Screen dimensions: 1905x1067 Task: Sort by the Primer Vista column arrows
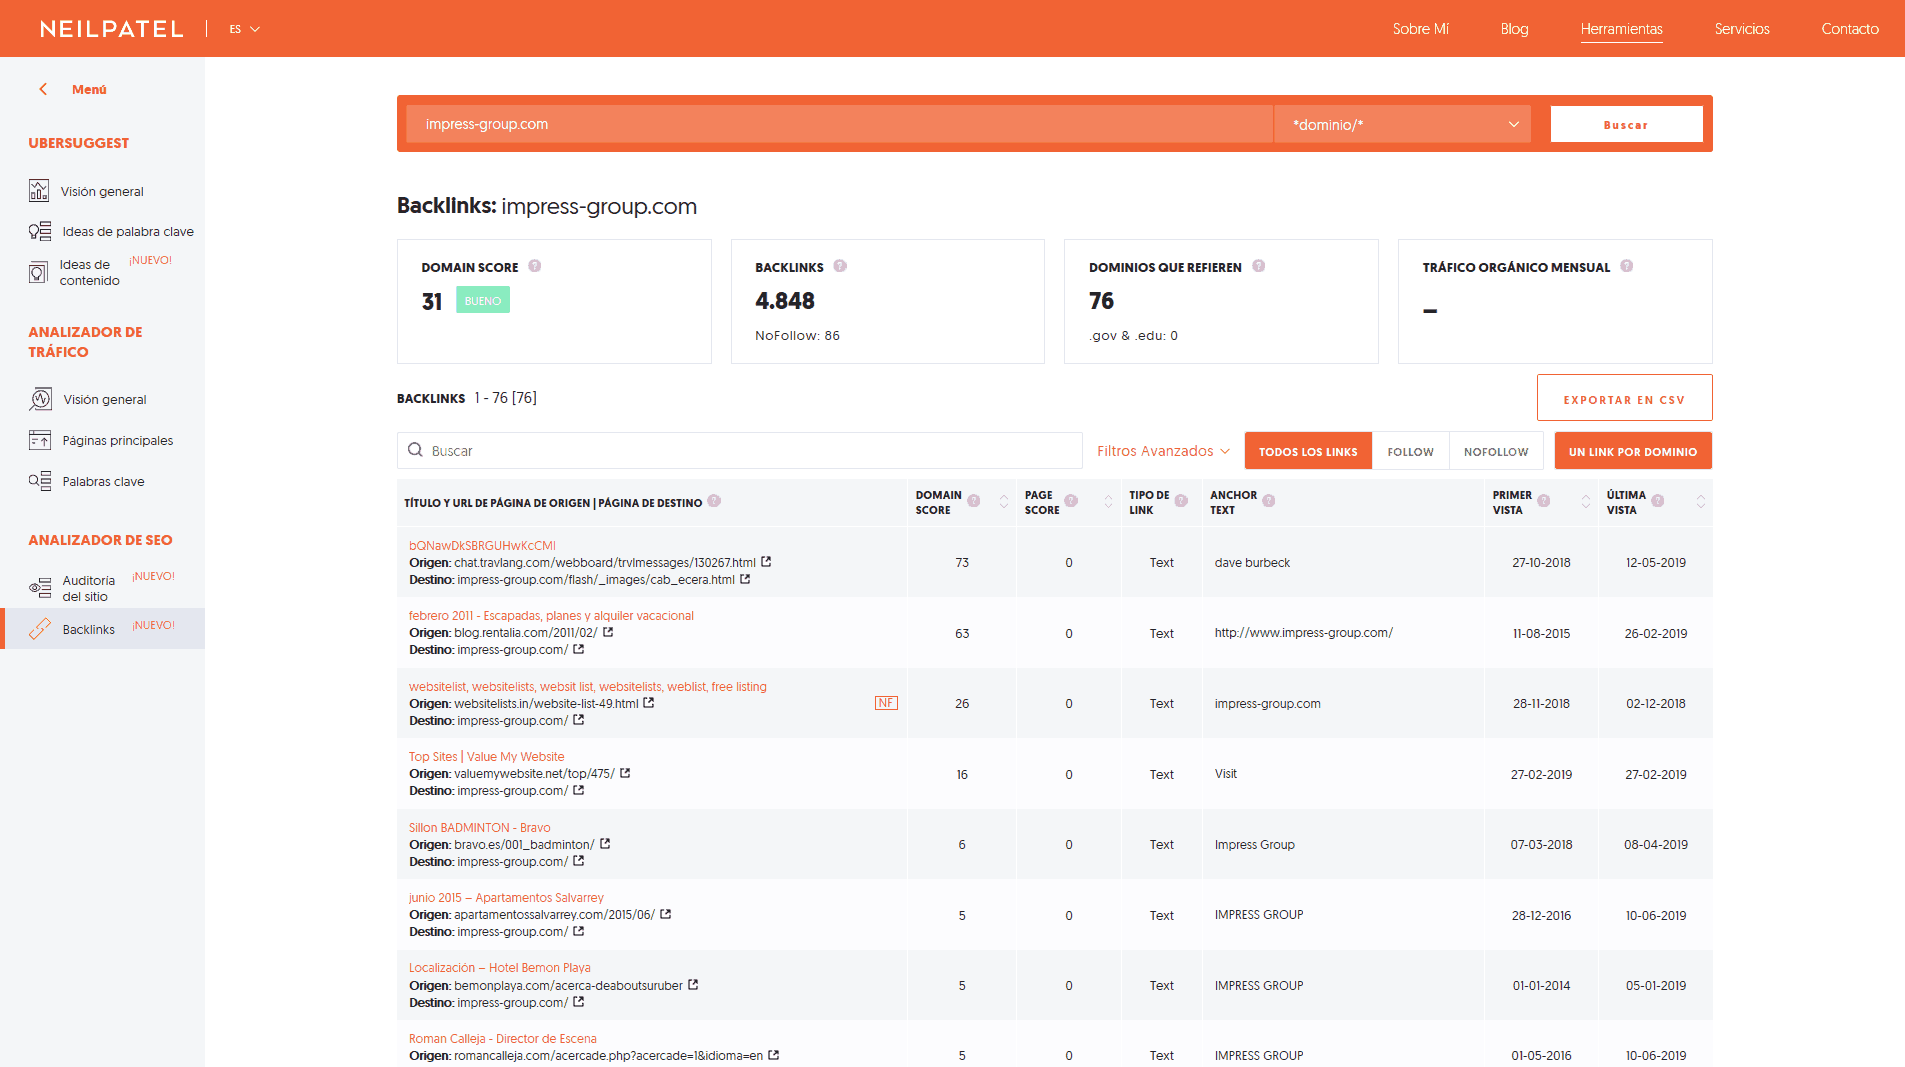[x=1586, y=501]
